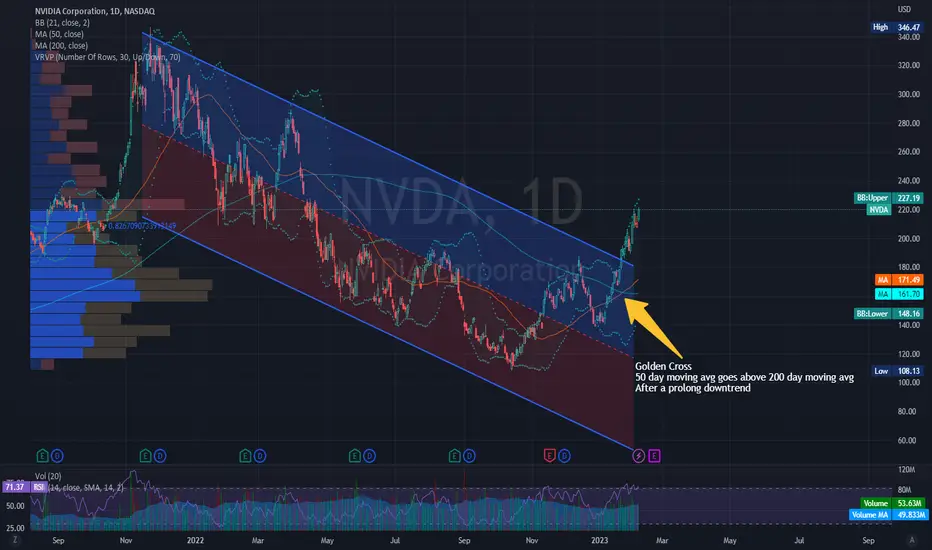Screen dimensions: 932x550
Task: Click the 25.00 RSI axis label
Action: pos(15,528)
